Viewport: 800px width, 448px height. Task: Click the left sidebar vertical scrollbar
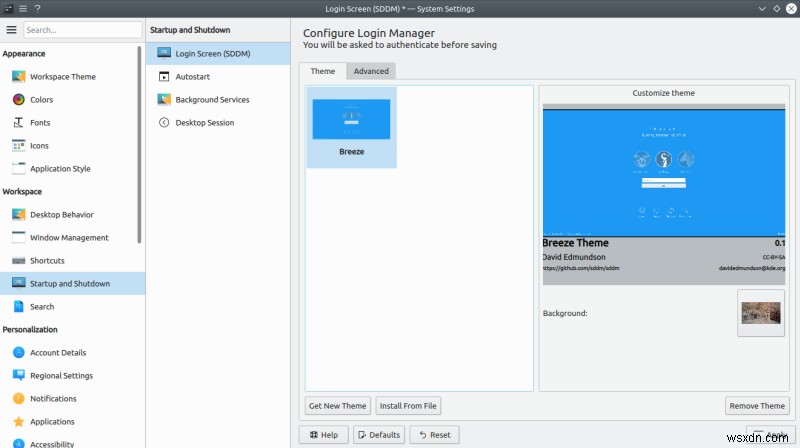[139, 145]
